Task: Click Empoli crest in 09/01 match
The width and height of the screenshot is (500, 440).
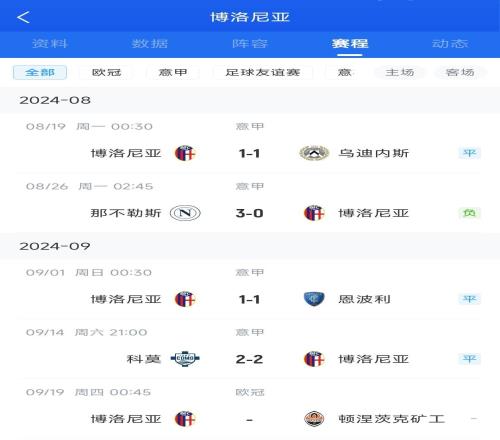Action: (314, 299)
